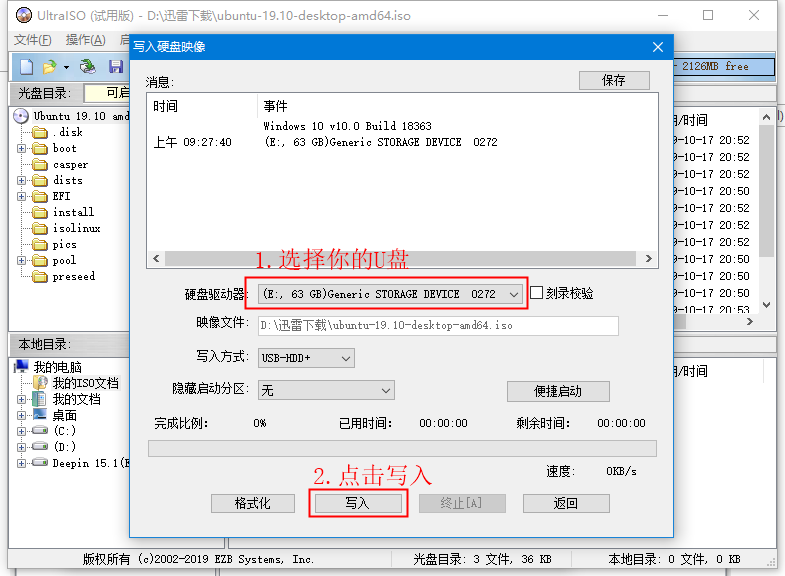The height and width of the screenshot is (576, 785).
Task: Select the pool folder icon
Action: [x=40, y=261]
